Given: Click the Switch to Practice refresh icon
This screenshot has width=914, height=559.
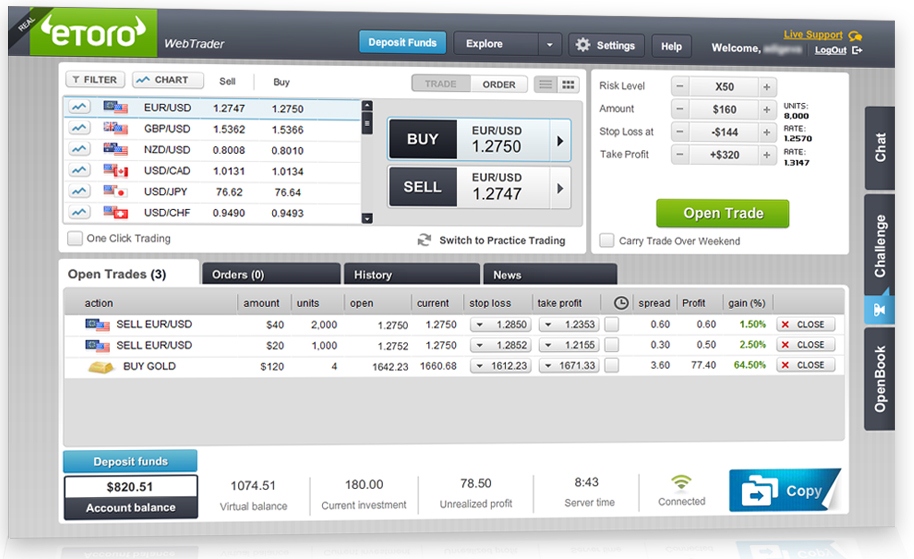Looking at the screenshot, I should click(x=424, y=240).
